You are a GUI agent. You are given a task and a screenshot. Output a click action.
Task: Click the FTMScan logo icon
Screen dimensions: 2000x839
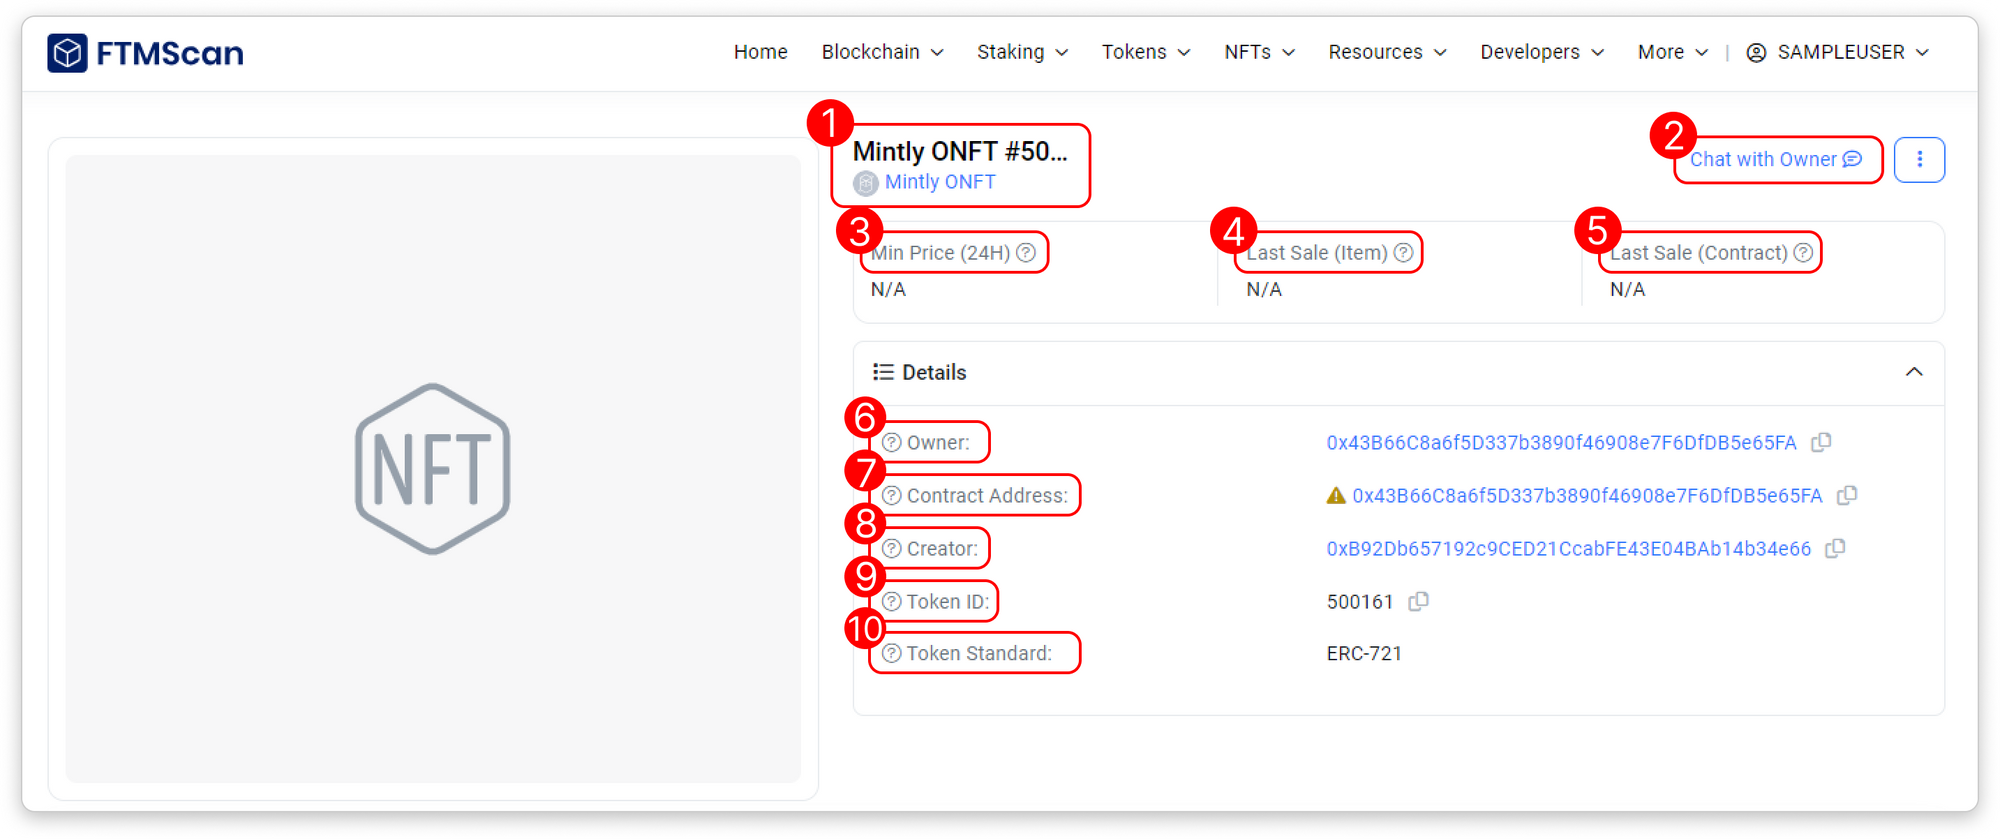tap(68, 53)
